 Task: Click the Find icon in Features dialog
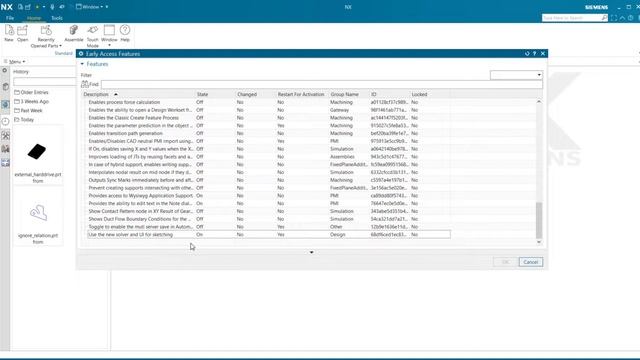(84, 84)
